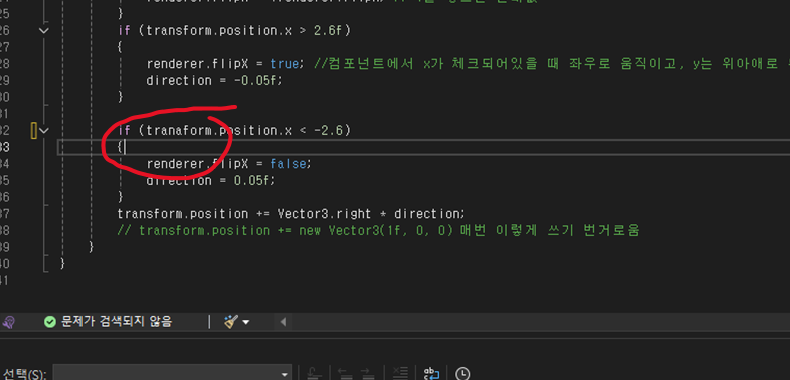Click the green no-issues check mark
Viewport: 790px width, 380px height.
[x=49, y=322]
